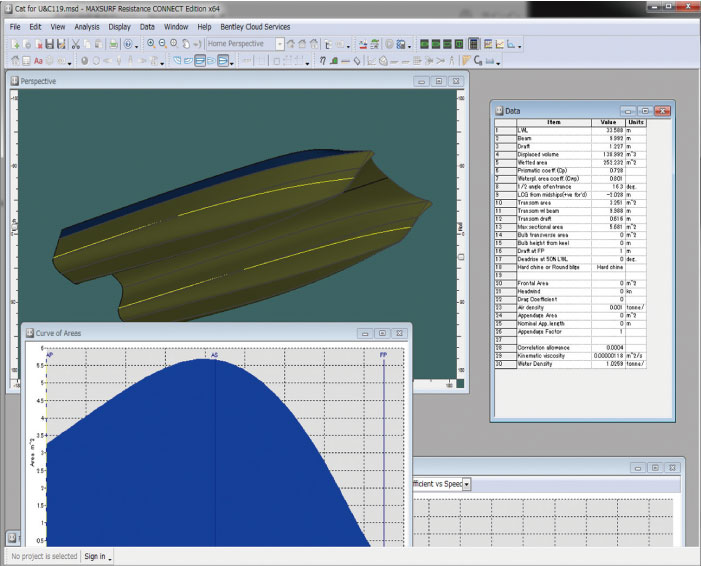The image size is (701, 566).
Task: Expand the graph toolbar overflow arrow
Action: 519,45
